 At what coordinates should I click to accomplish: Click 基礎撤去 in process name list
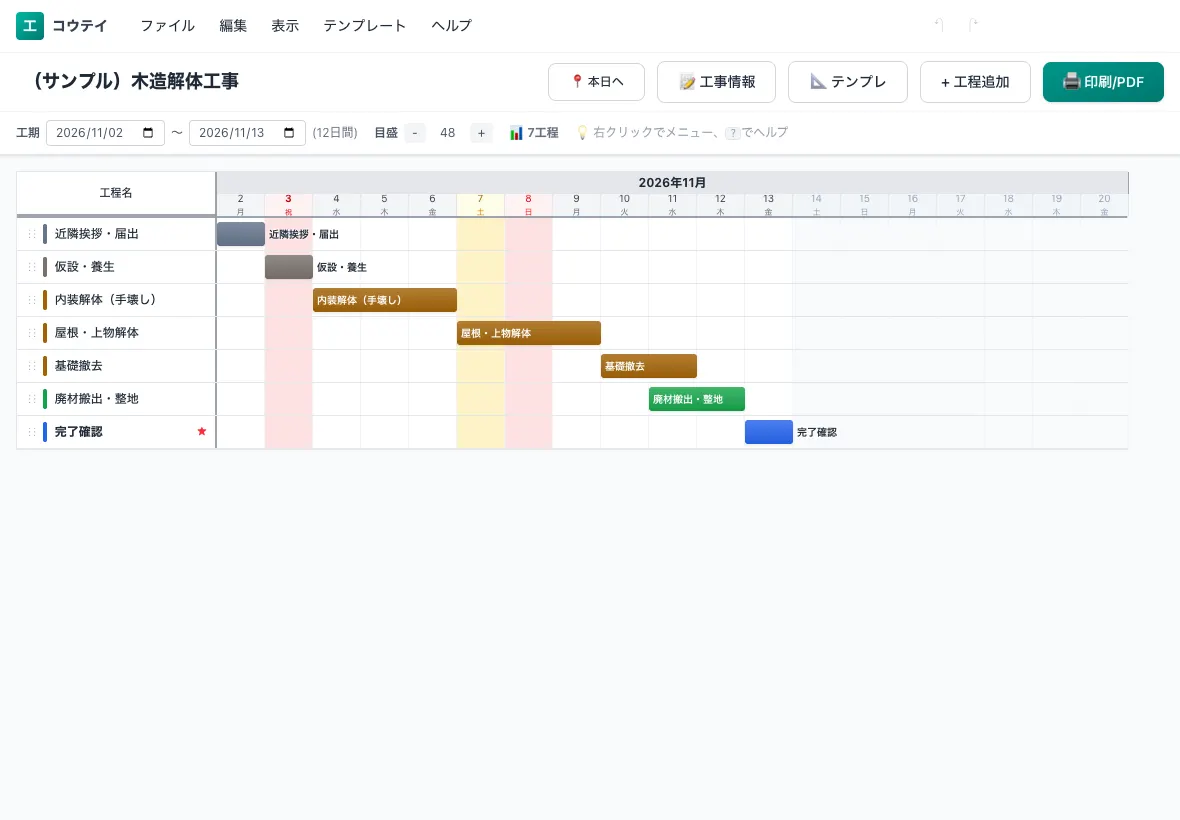coord(78,366)
